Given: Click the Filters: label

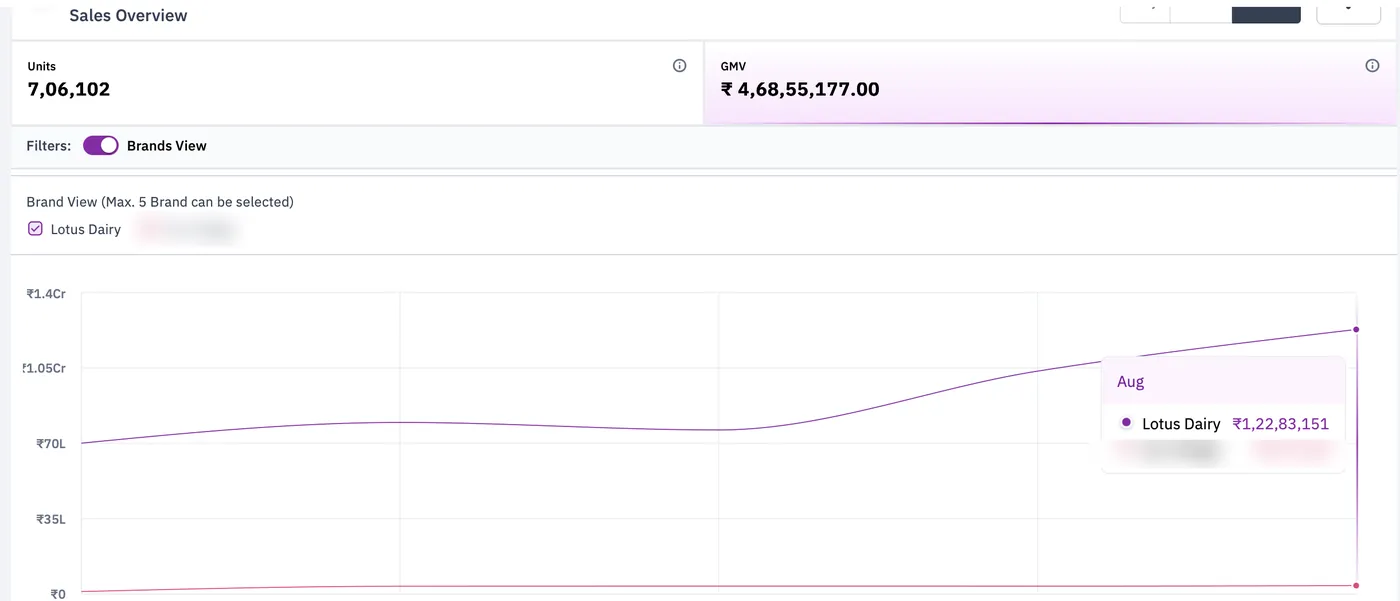Looking at the screenshot, I should click(x=49, y=145).
